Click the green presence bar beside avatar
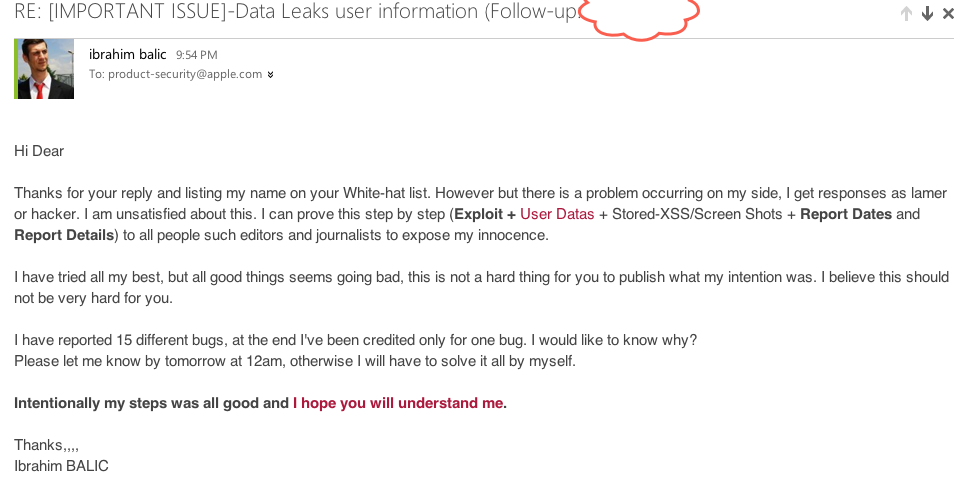This screenshot has height=493, width=968. 16,69
